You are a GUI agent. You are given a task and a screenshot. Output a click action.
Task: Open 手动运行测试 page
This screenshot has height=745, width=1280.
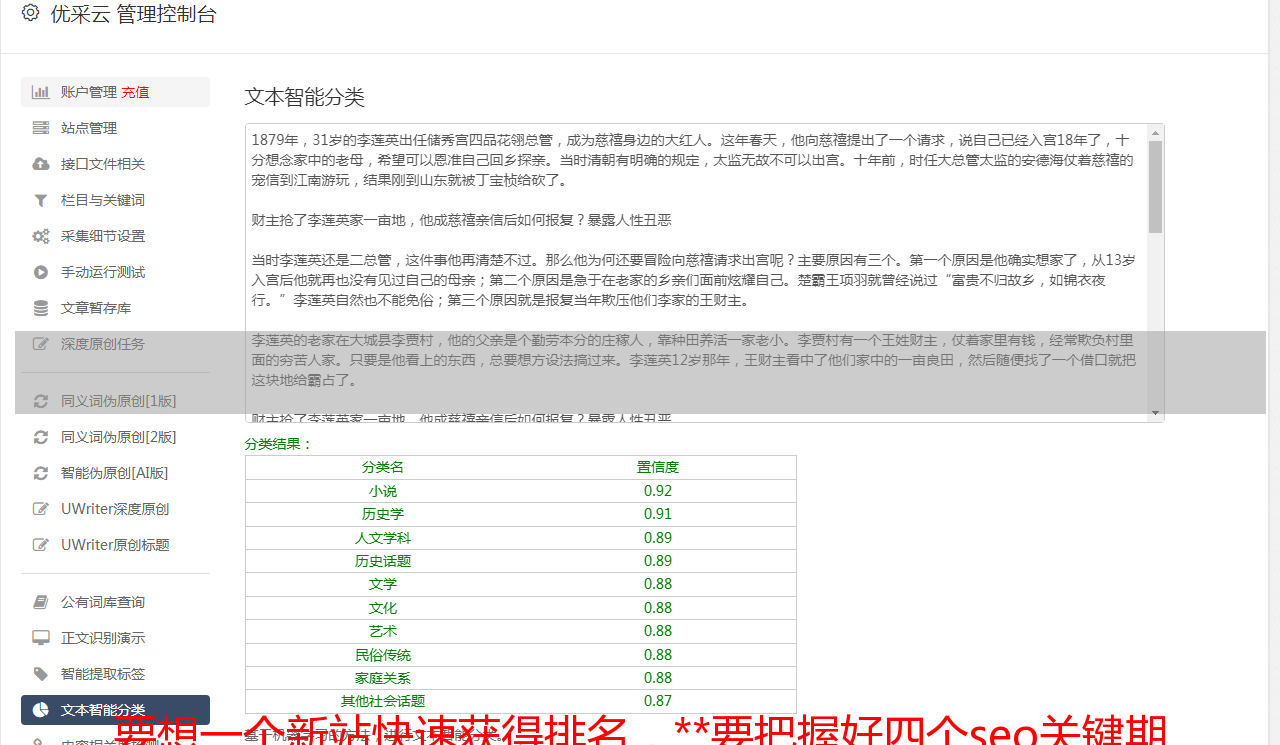click(x=115, y=272)
